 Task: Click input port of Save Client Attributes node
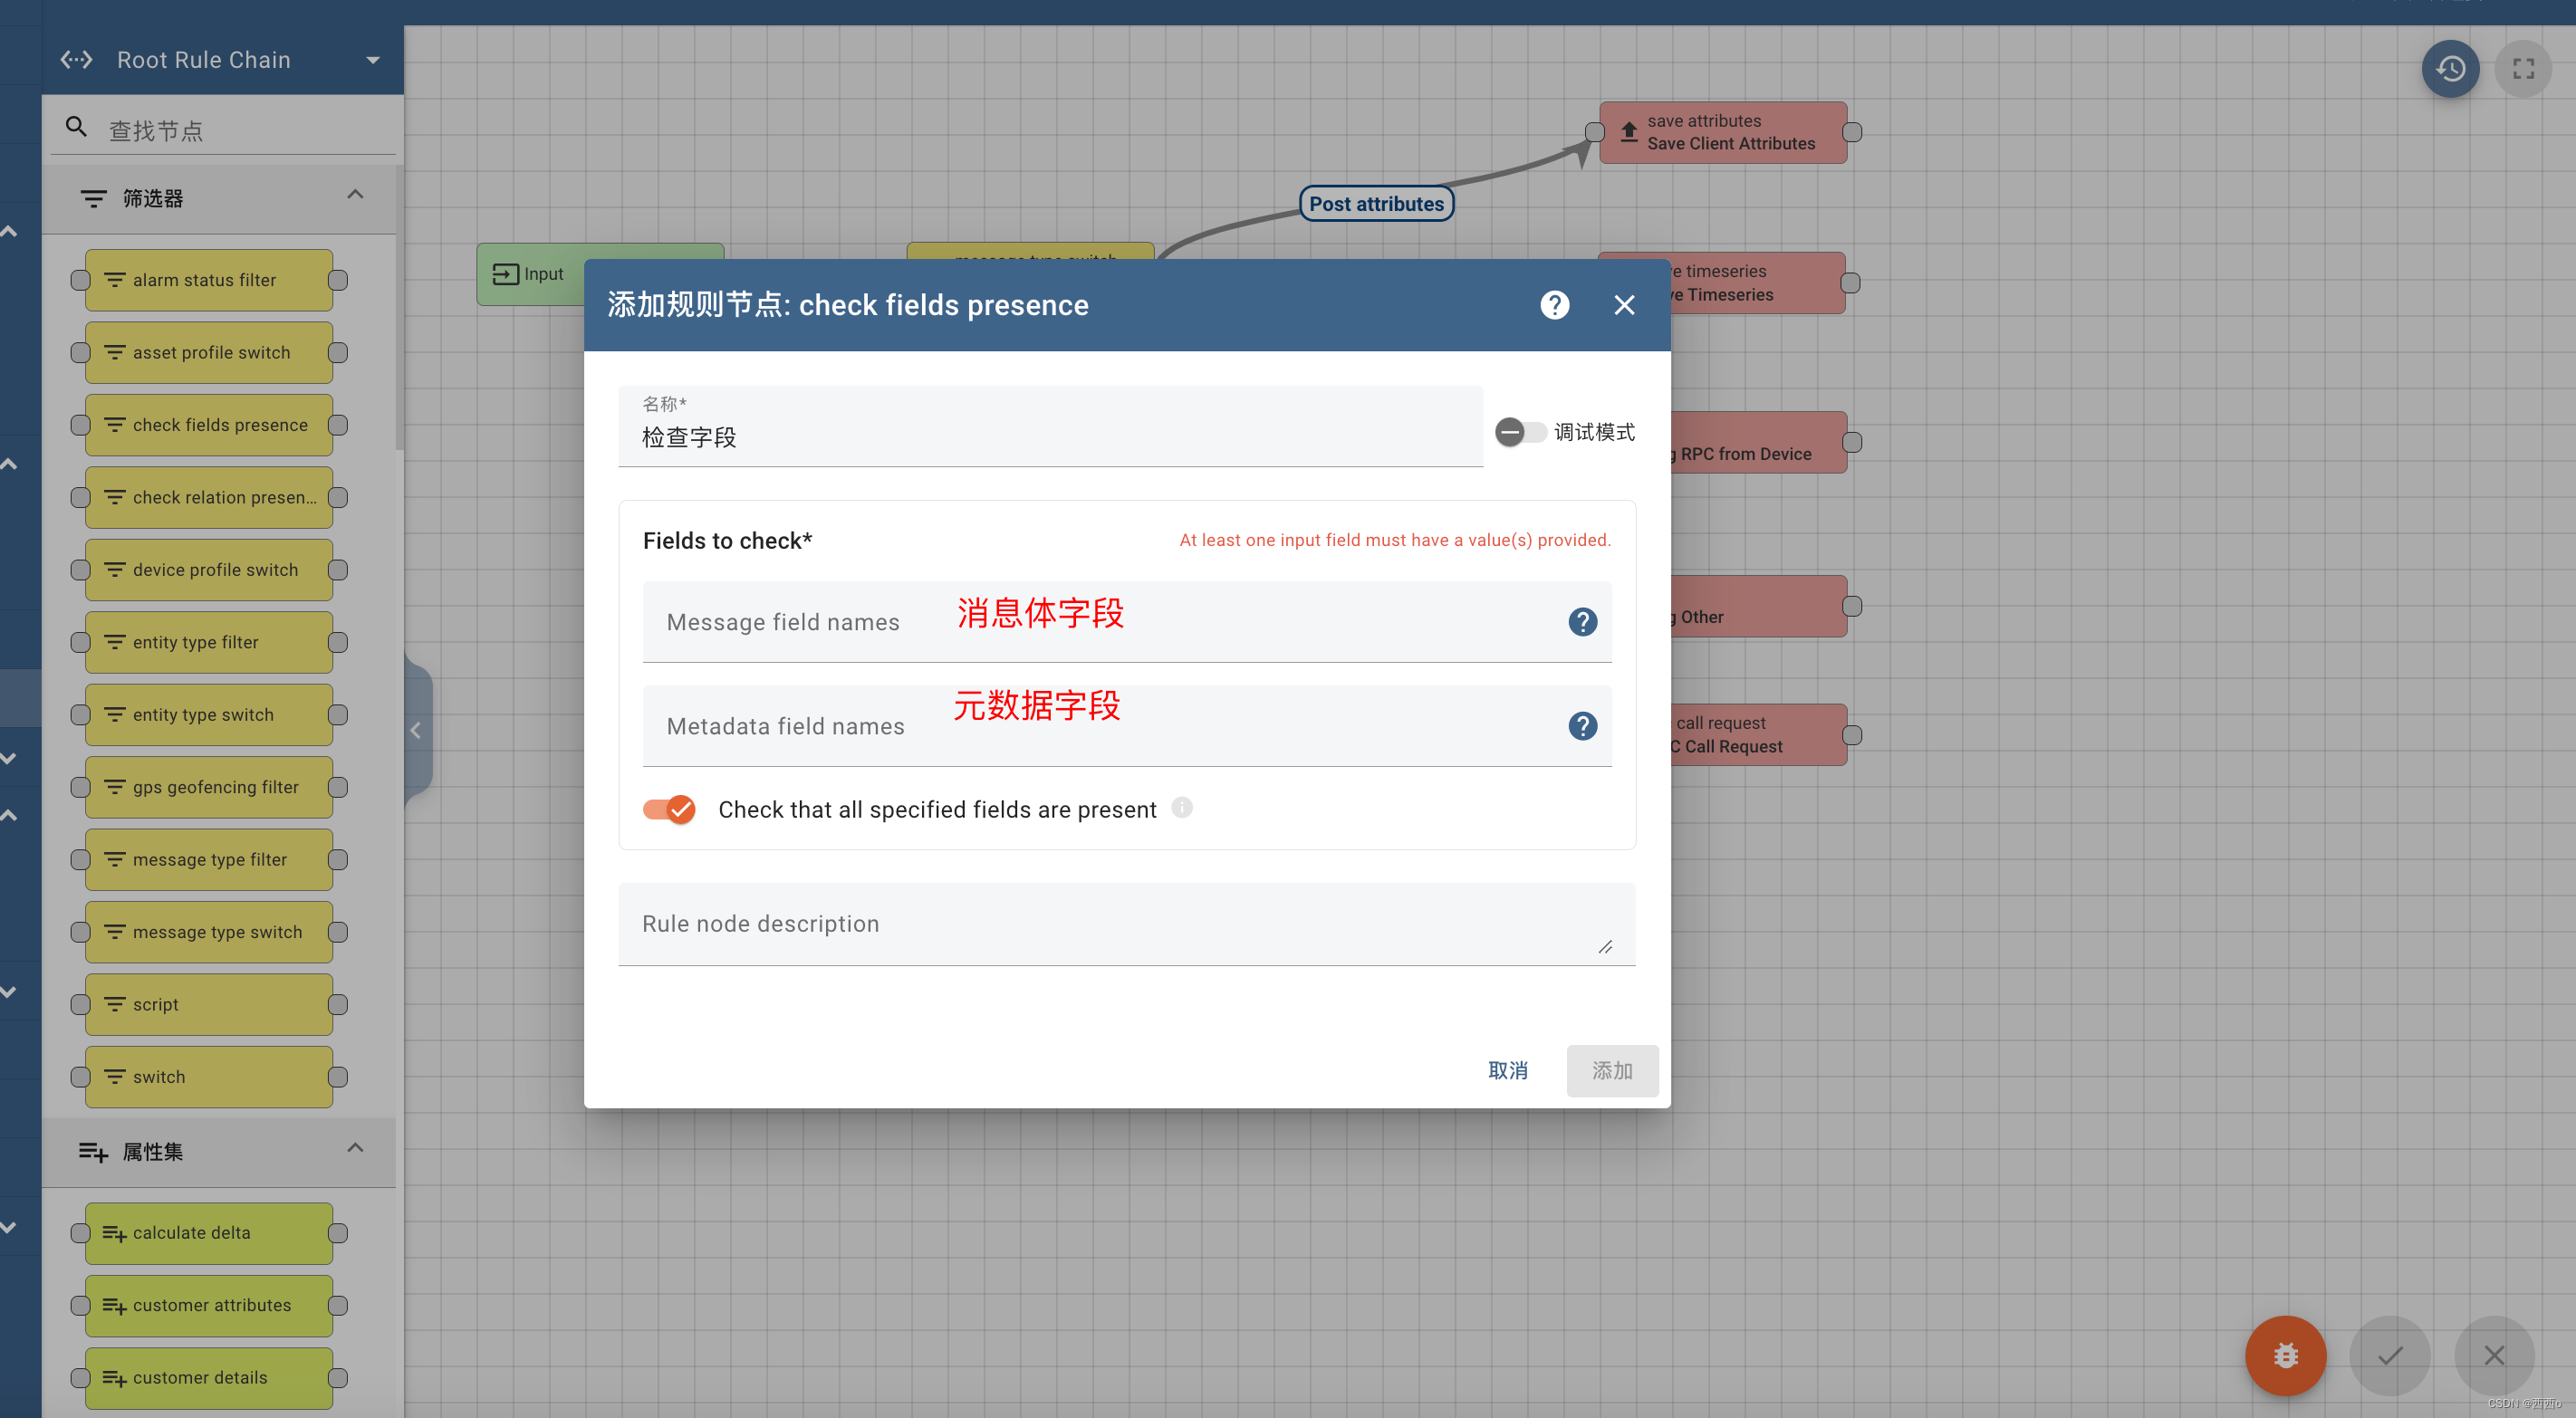1595,132
